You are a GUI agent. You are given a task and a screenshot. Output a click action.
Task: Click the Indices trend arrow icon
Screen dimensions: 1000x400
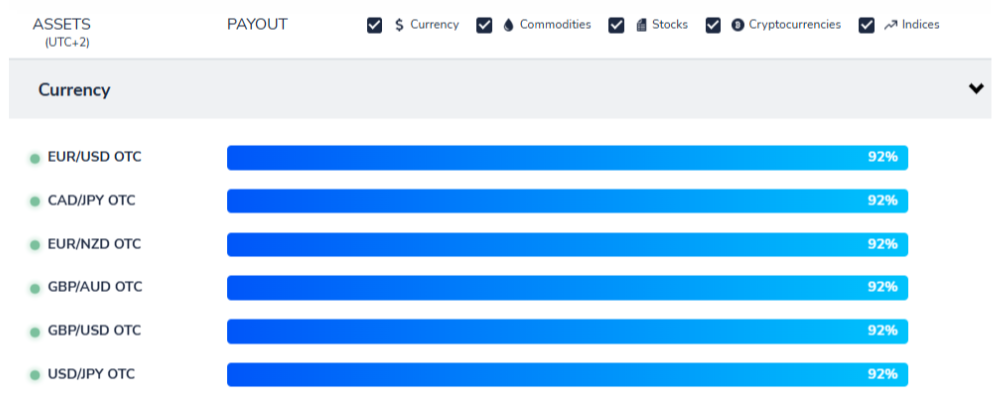tap(890, 25)
